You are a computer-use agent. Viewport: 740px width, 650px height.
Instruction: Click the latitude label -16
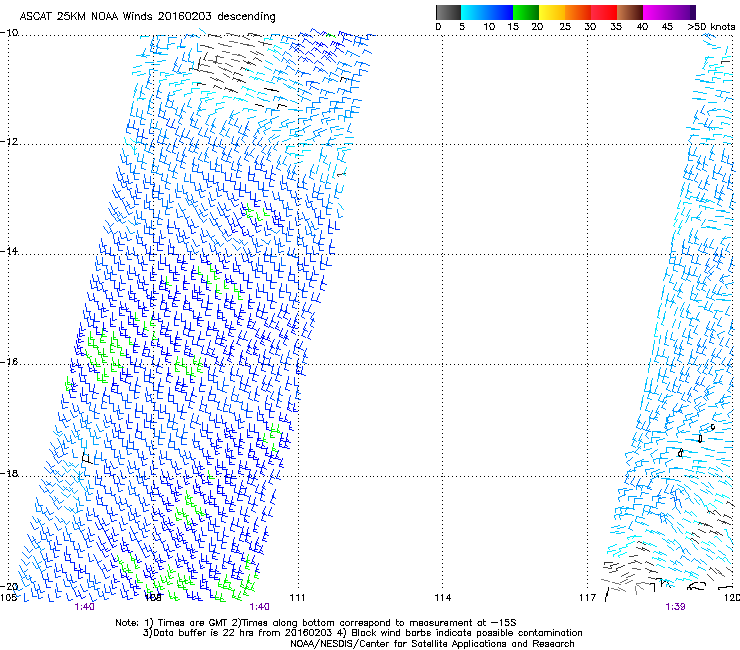tap(9, 362)
